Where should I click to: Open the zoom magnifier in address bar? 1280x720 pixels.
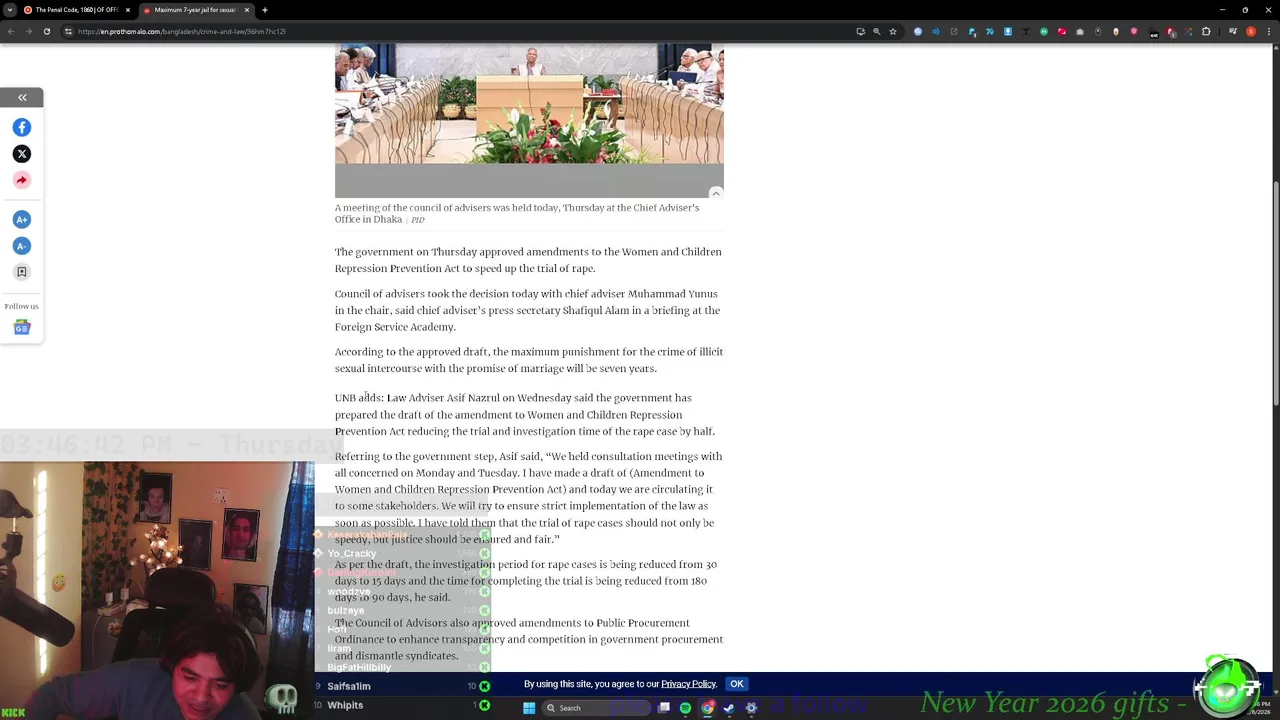(x=877, y=31)
